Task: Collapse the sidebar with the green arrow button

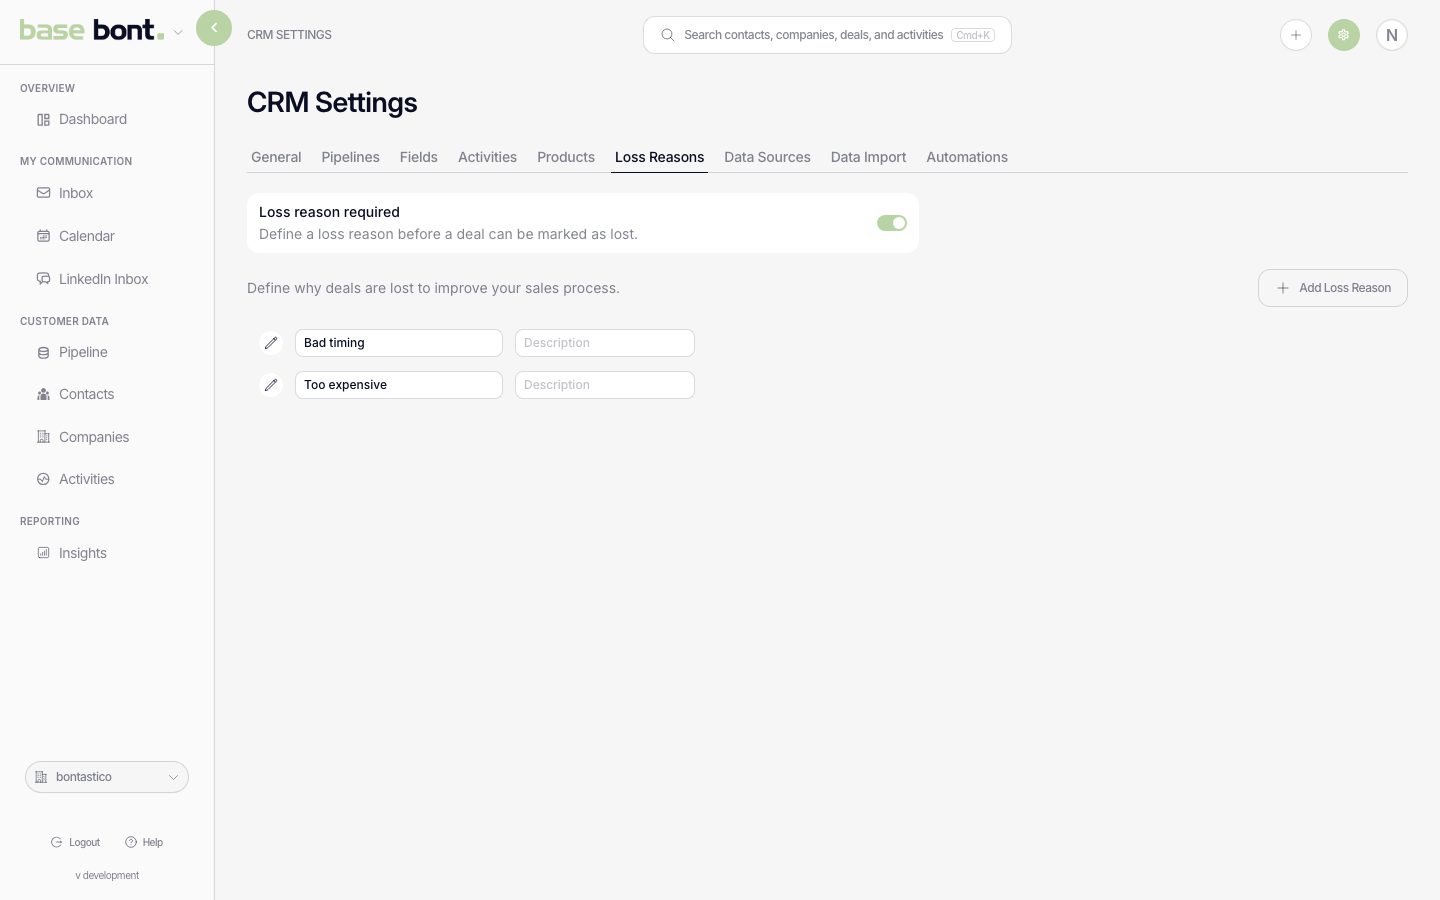Action: tap(214, 28)
